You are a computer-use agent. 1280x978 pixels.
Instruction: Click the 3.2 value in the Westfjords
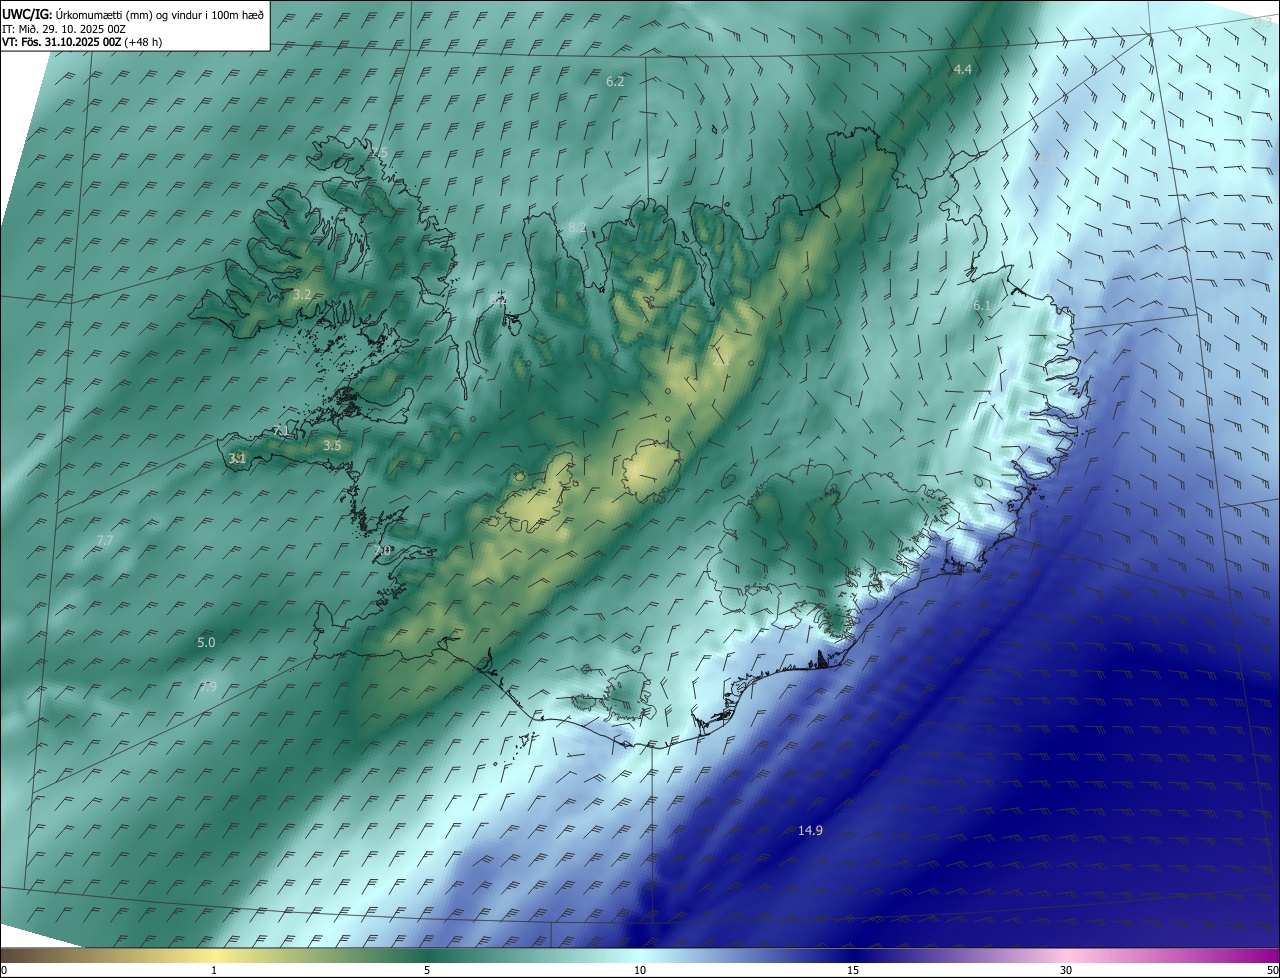pyautogui.click(x=302, y=294)
